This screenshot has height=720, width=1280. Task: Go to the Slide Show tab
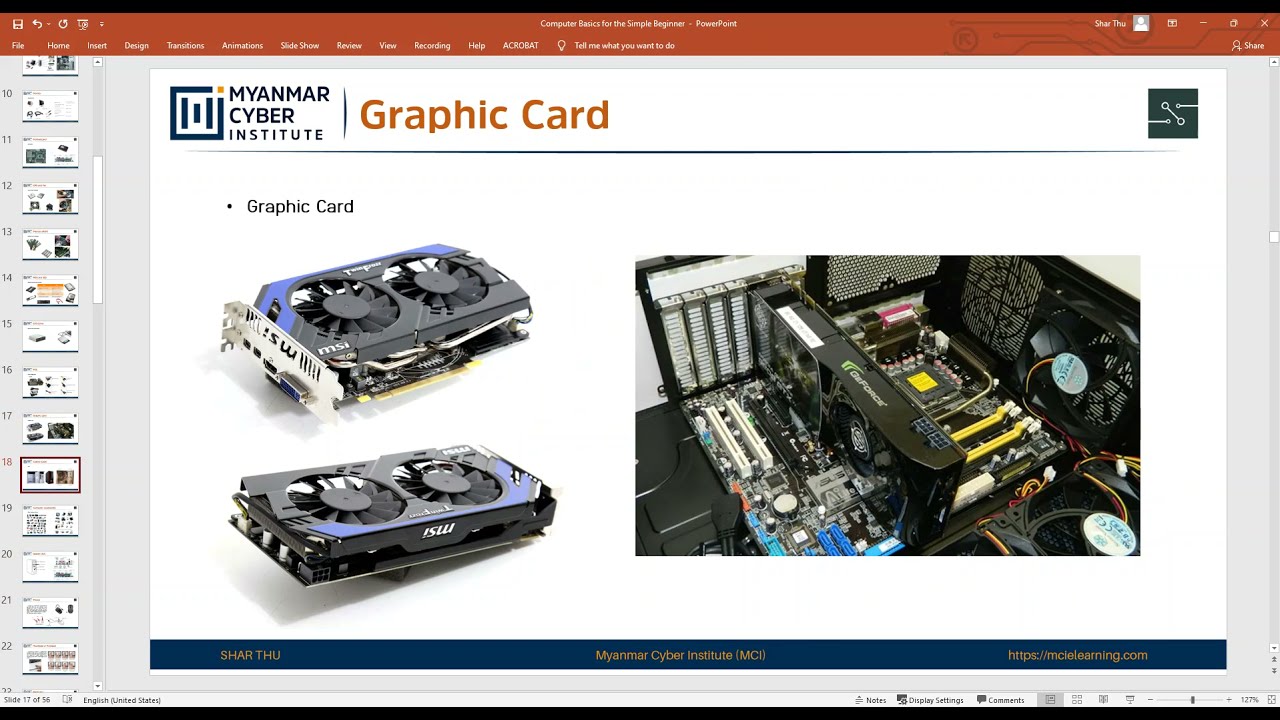[300, 46]
